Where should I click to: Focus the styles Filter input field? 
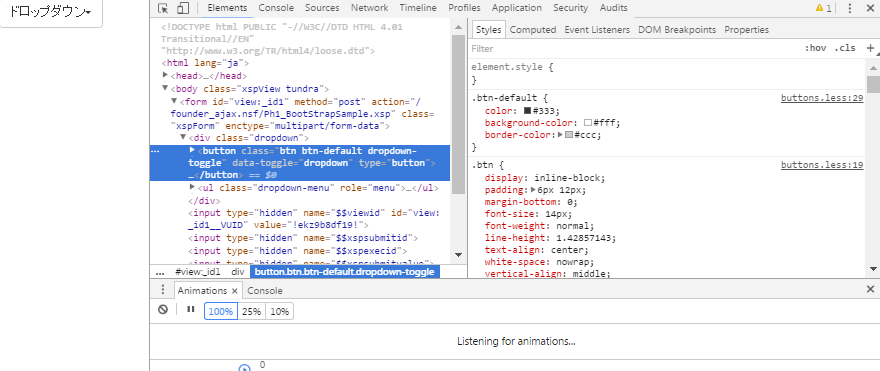point(634,48)
